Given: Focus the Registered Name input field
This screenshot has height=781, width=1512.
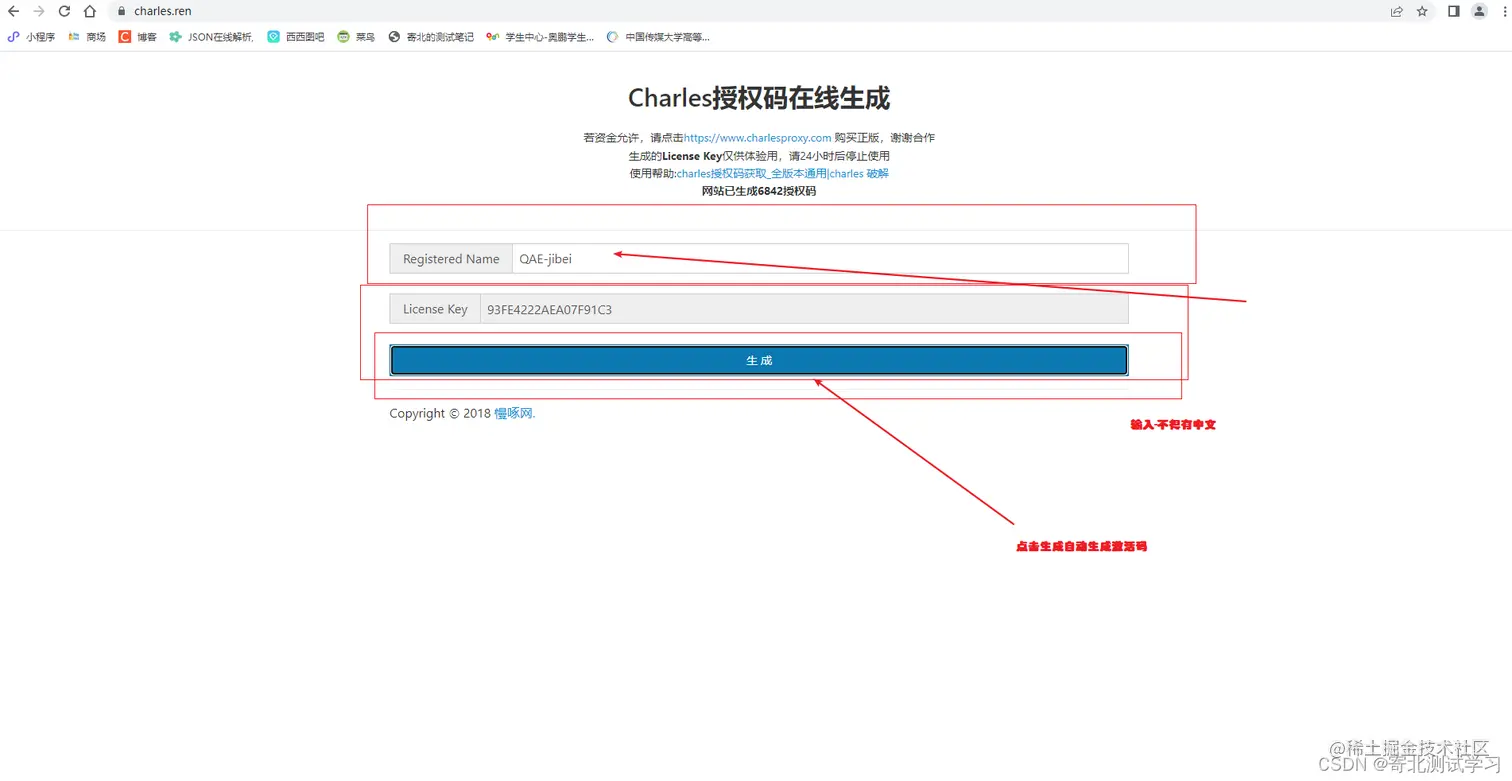Looking at the screenshot, I should (820, 258).
